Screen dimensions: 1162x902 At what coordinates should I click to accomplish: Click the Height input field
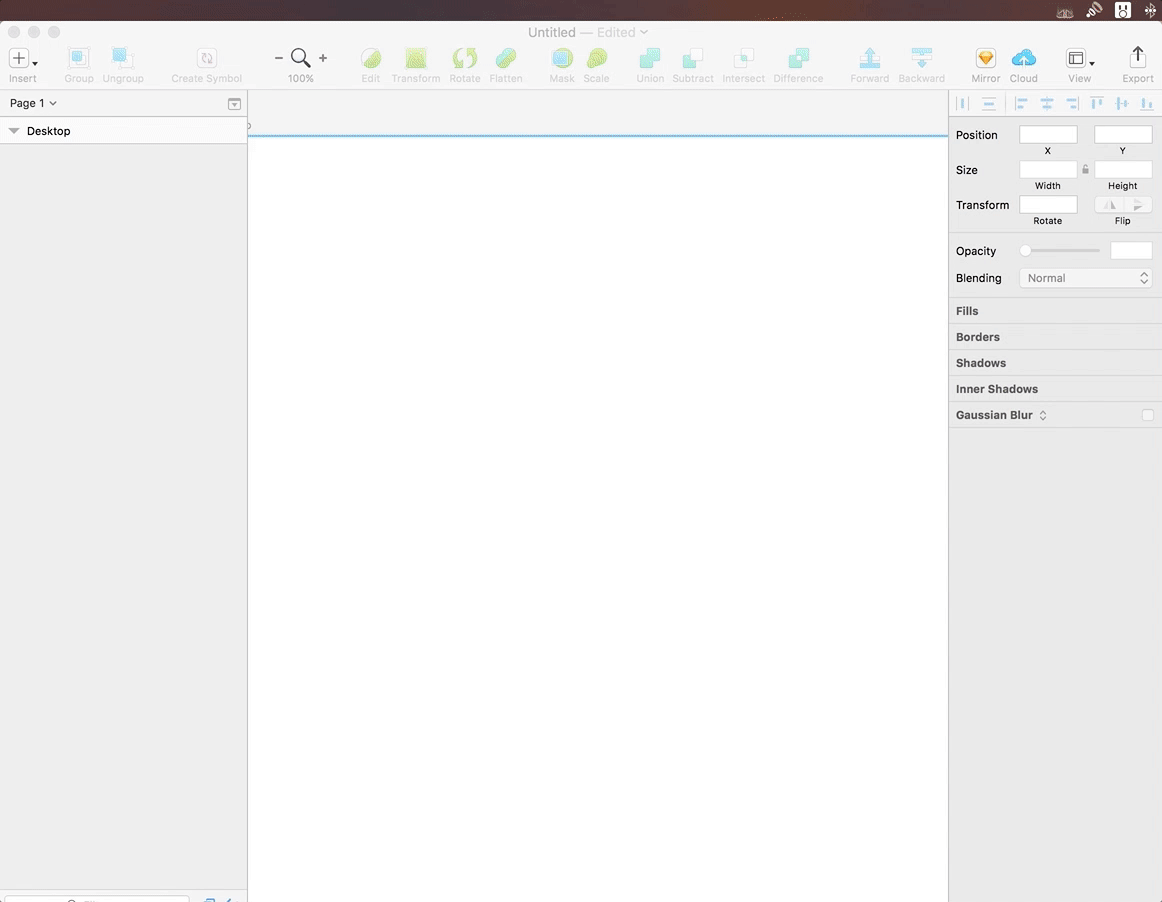pos(1123,169)
